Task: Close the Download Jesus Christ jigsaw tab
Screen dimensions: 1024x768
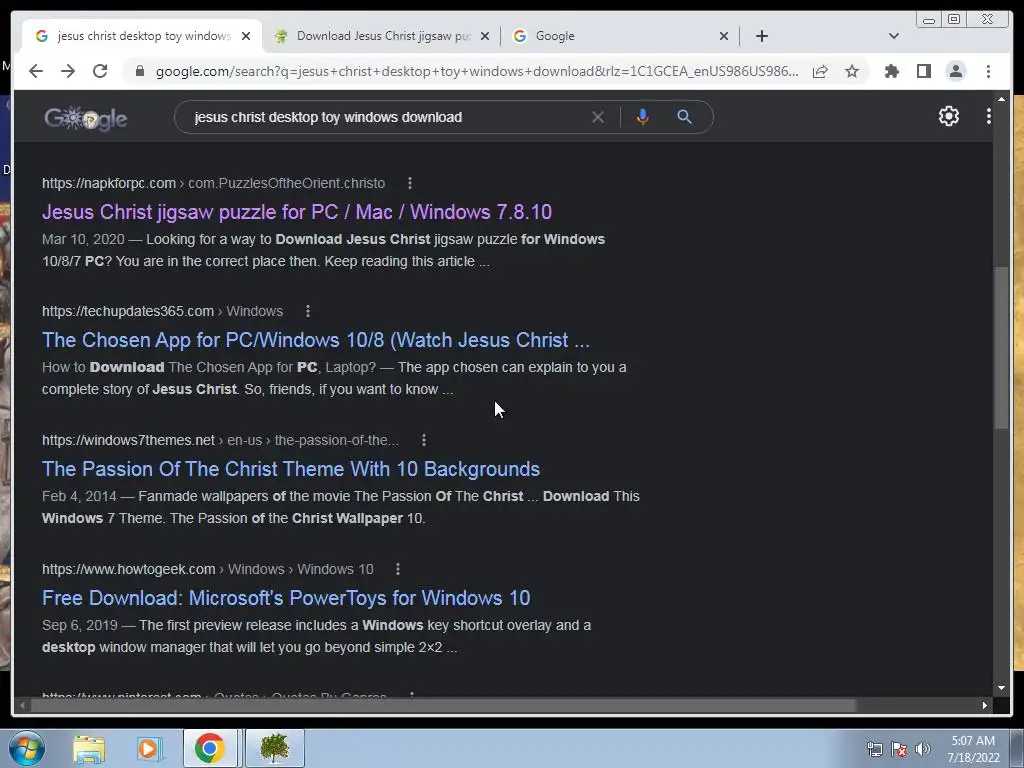Action: pos(485,36)
